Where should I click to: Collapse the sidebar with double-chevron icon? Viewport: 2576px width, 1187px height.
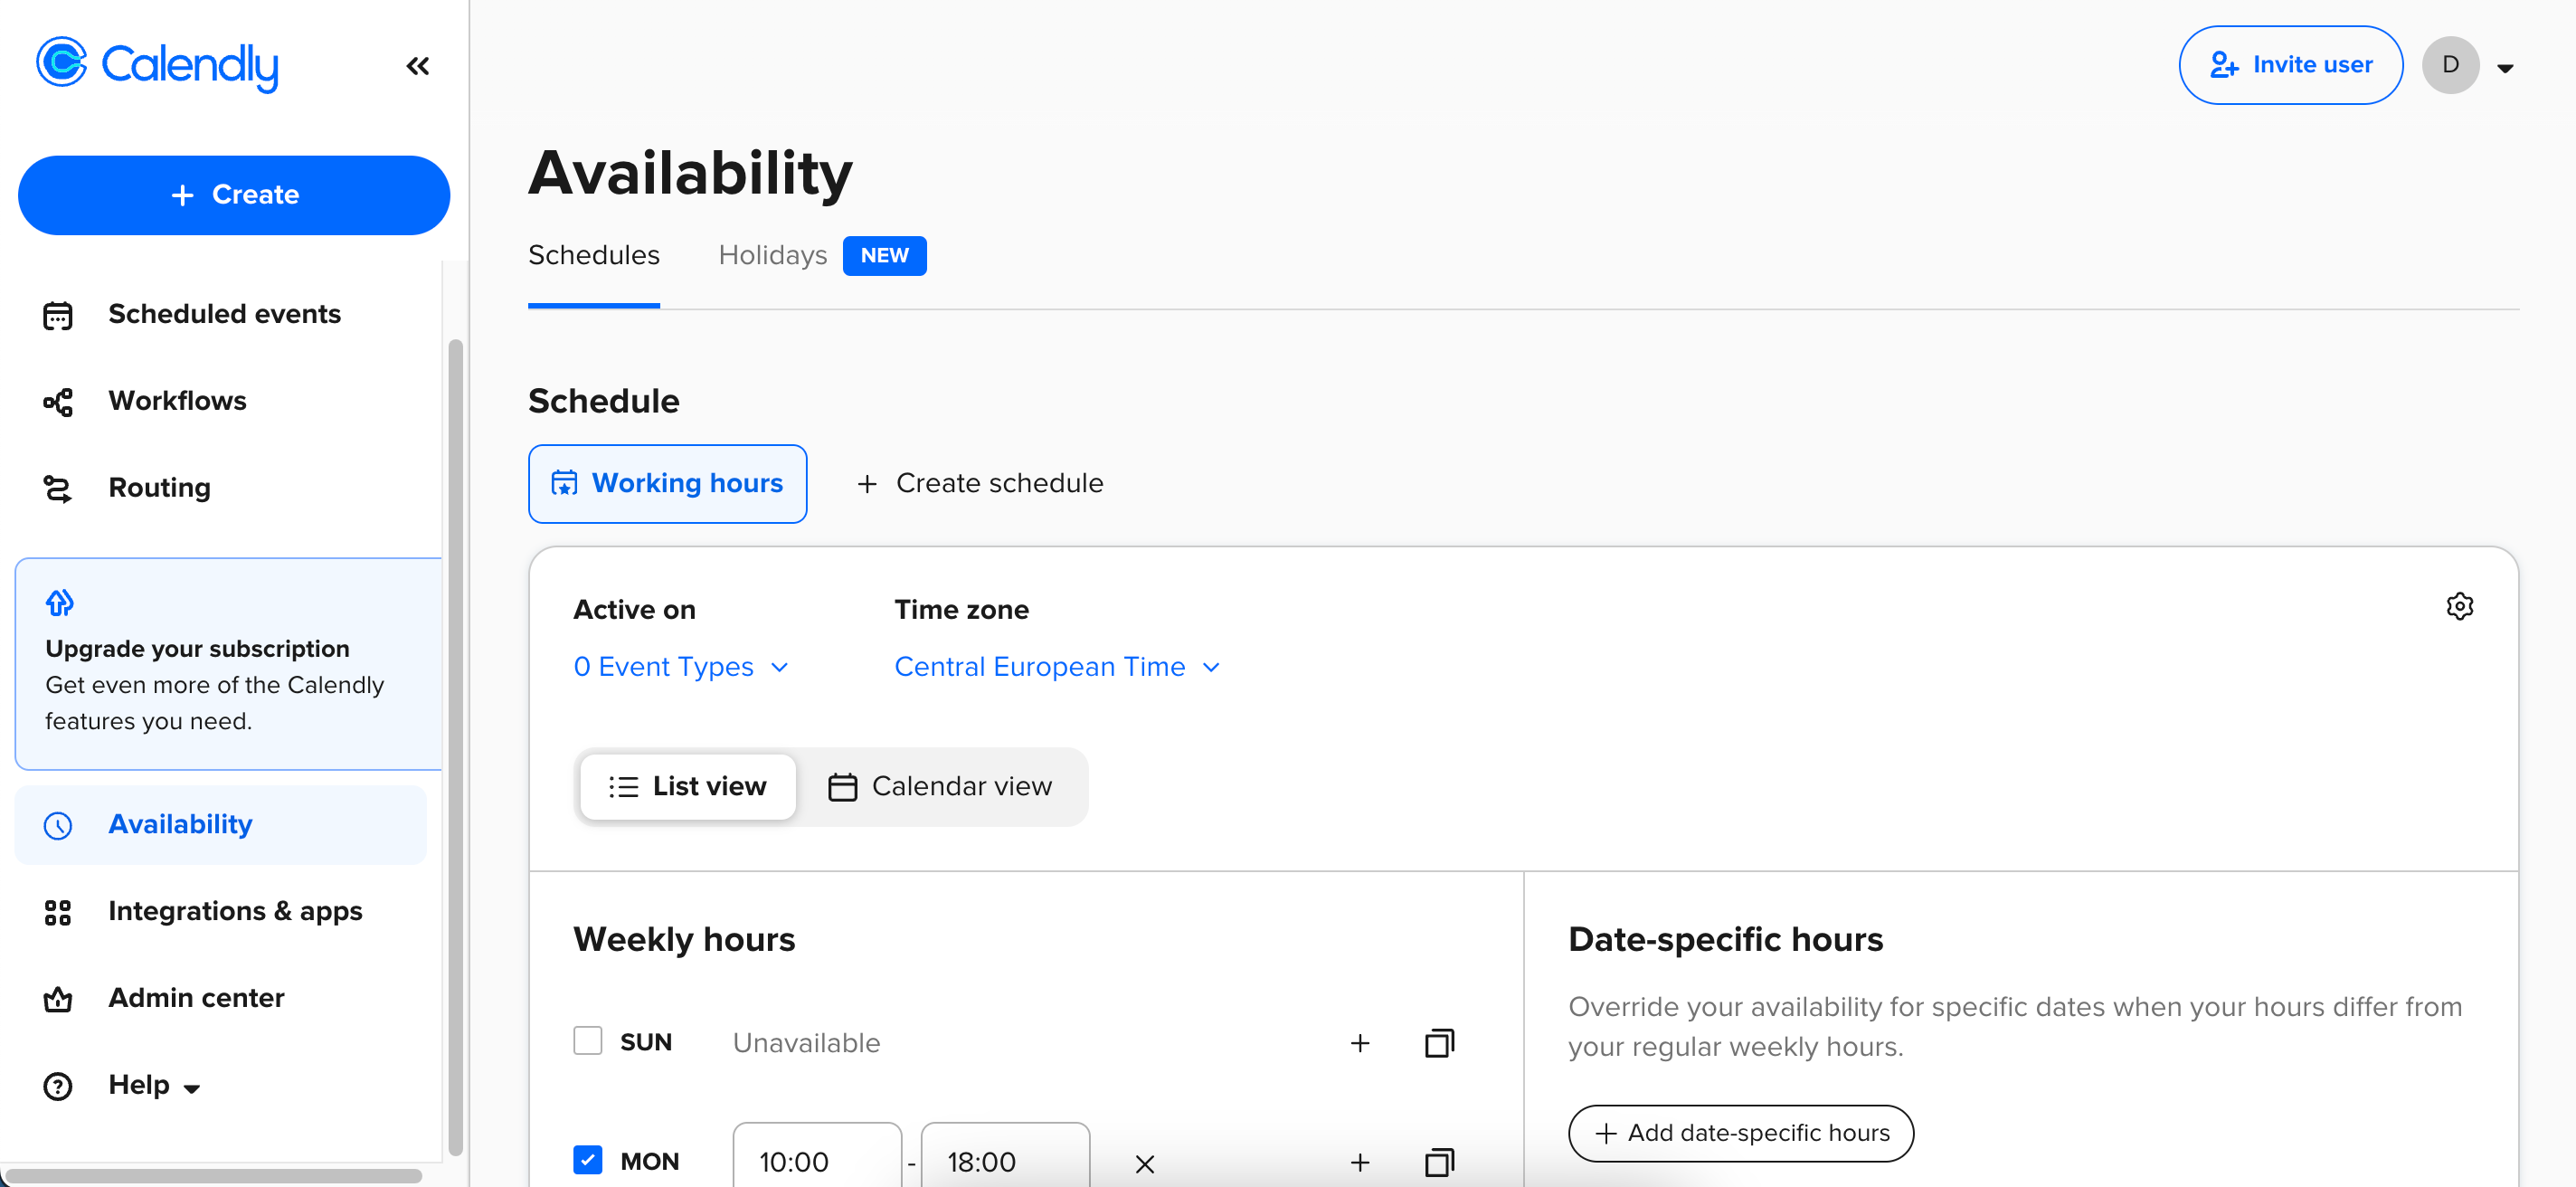click(417, 66)
